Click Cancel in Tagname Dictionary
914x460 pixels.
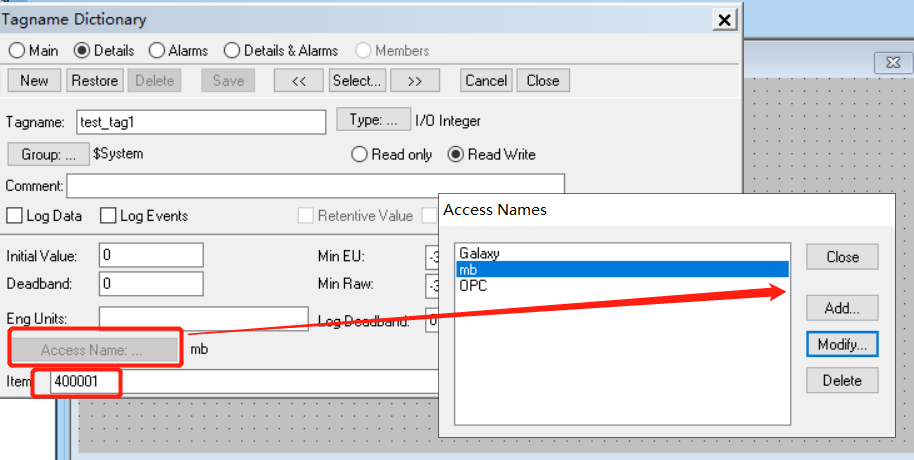[486, 80]
